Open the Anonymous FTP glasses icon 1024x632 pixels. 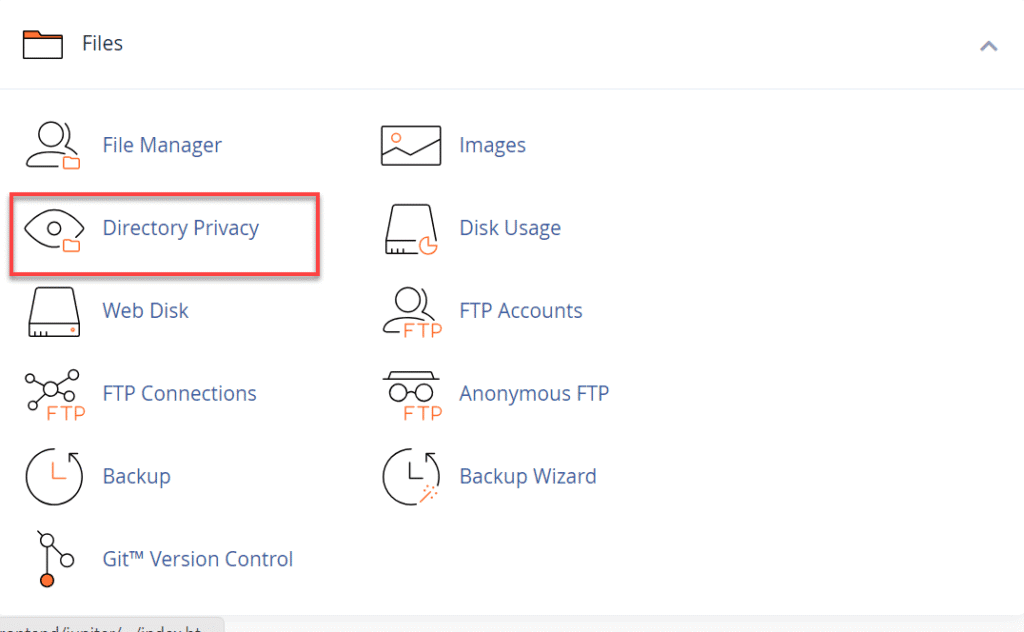click(x=411, y=395)
